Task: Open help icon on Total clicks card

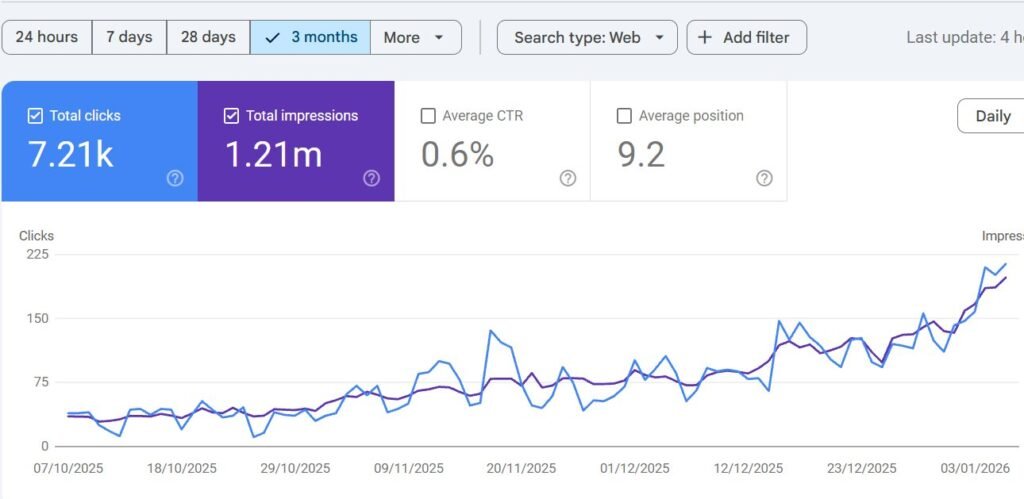Action: click(x=175, y=178)
